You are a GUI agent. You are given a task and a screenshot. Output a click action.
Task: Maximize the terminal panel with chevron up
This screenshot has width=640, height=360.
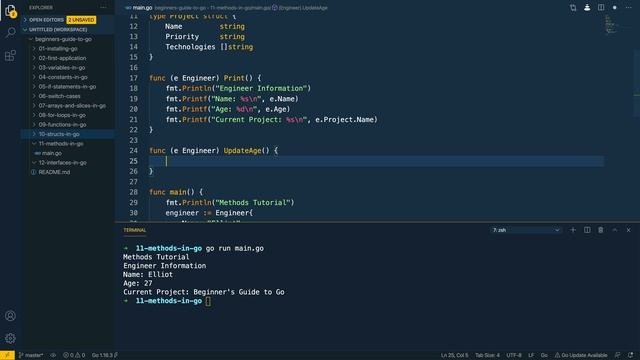[615, 230]
